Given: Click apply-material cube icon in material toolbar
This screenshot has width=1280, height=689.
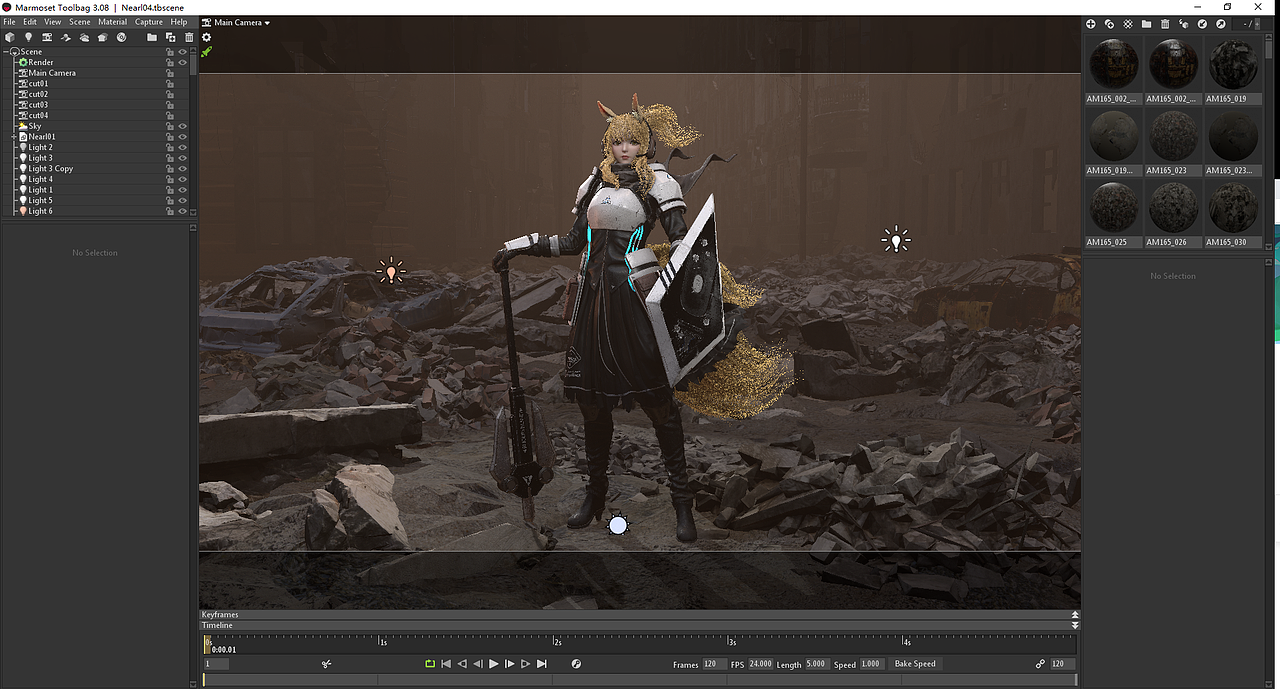Looking at the screenshot, I should 1184,23.
